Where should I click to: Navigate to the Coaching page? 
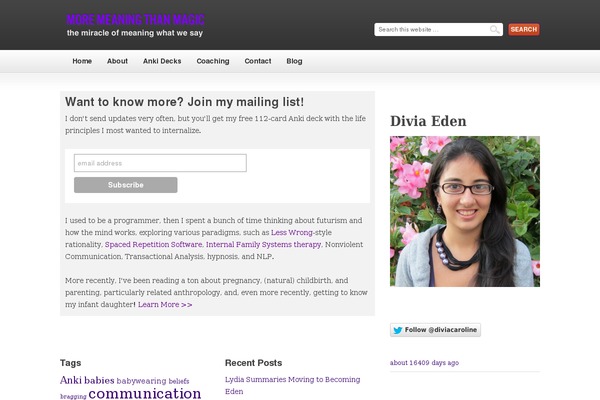point(213,61)
